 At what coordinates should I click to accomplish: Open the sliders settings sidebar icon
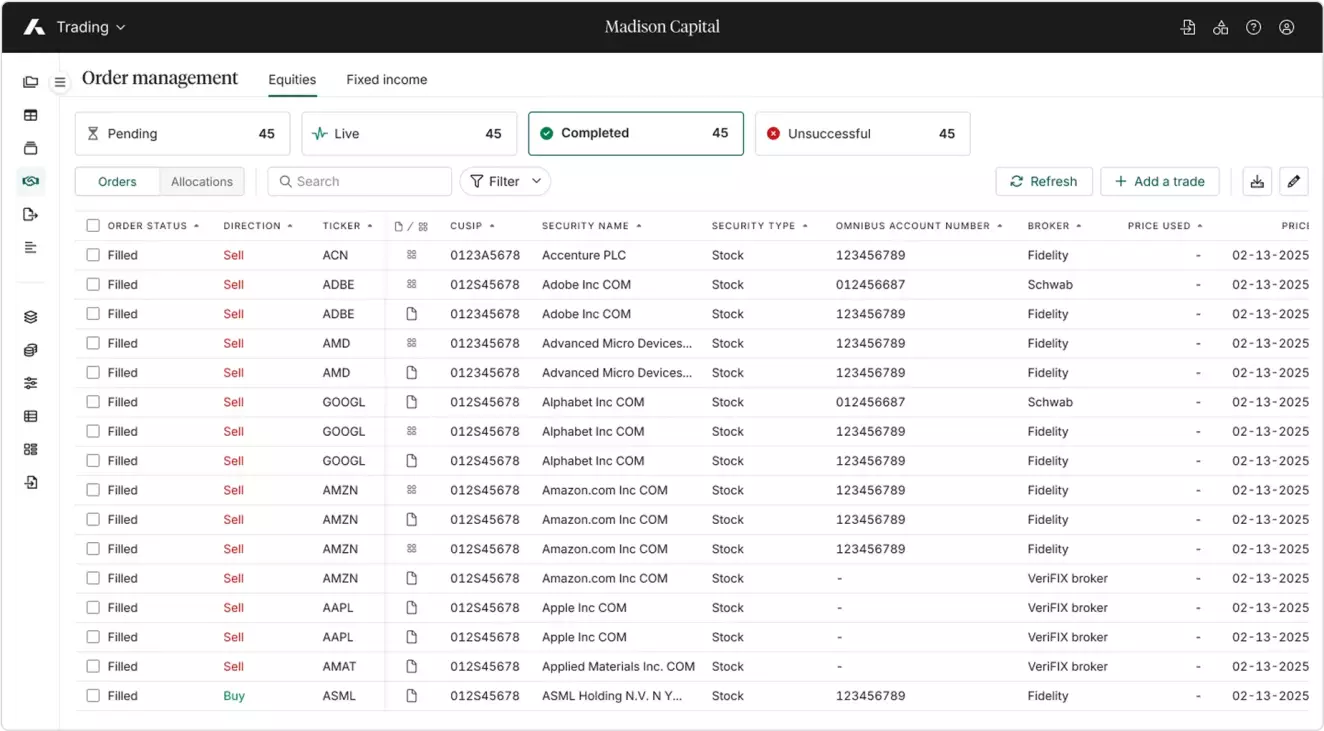(x=31, y=383)
